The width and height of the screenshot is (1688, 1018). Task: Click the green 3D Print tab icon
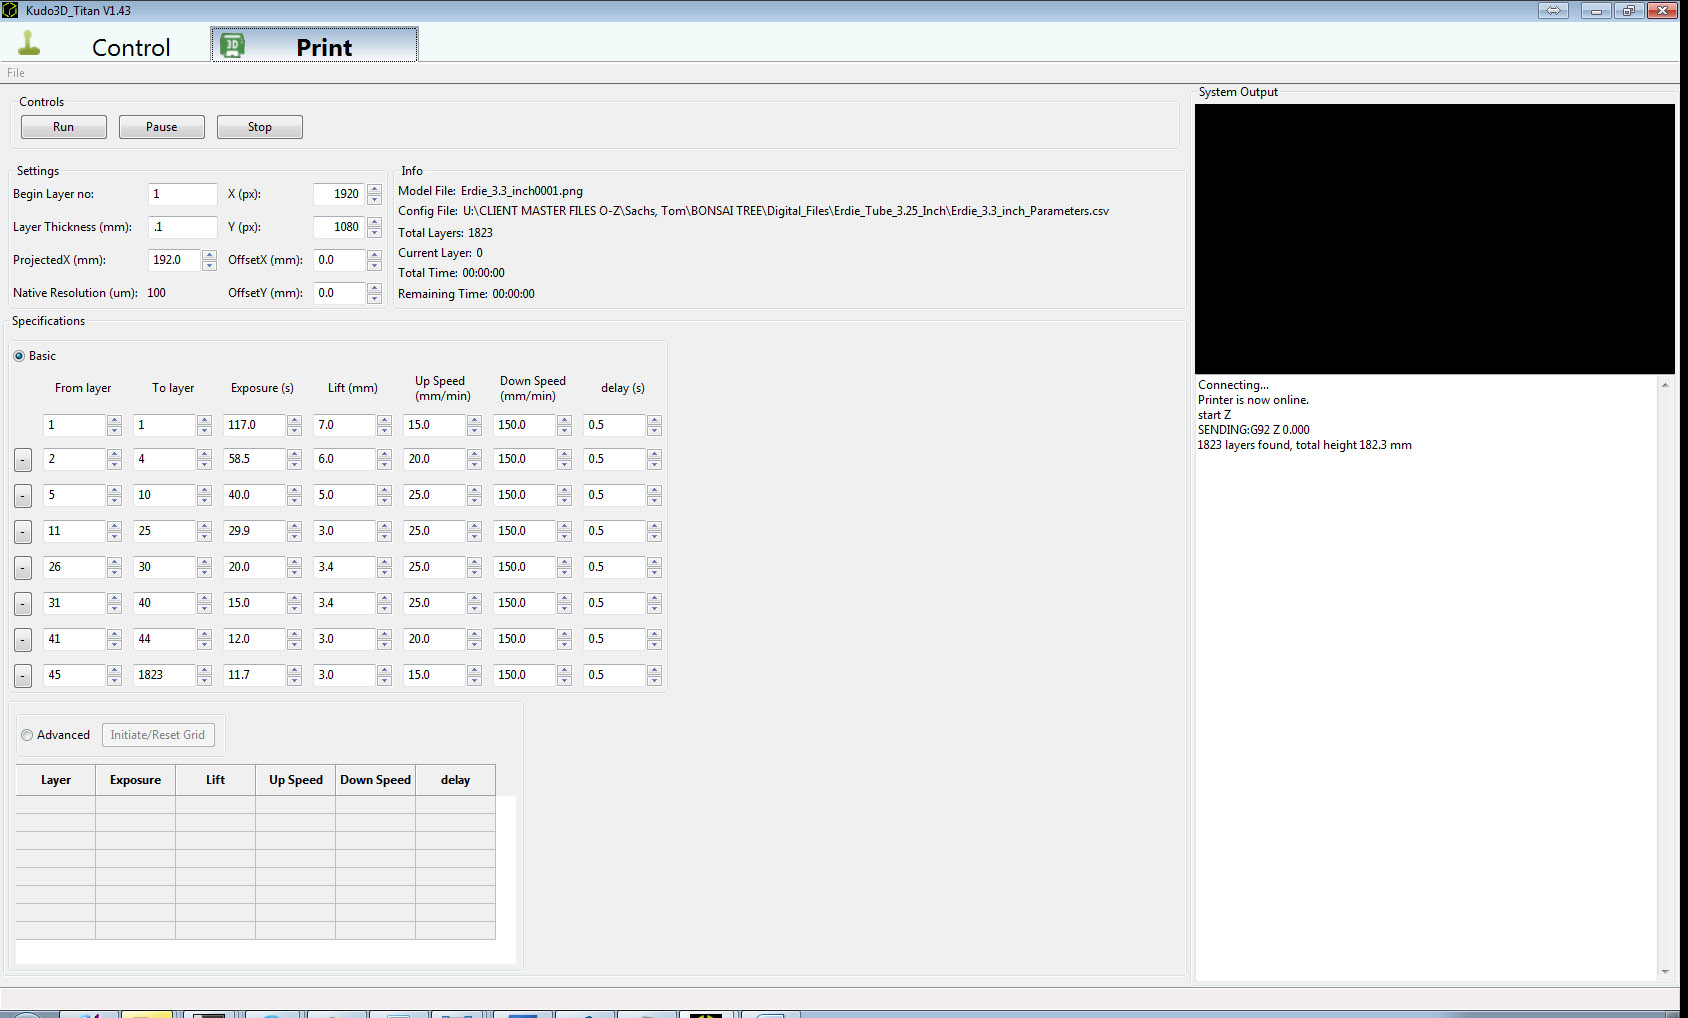tap(232, 45)
